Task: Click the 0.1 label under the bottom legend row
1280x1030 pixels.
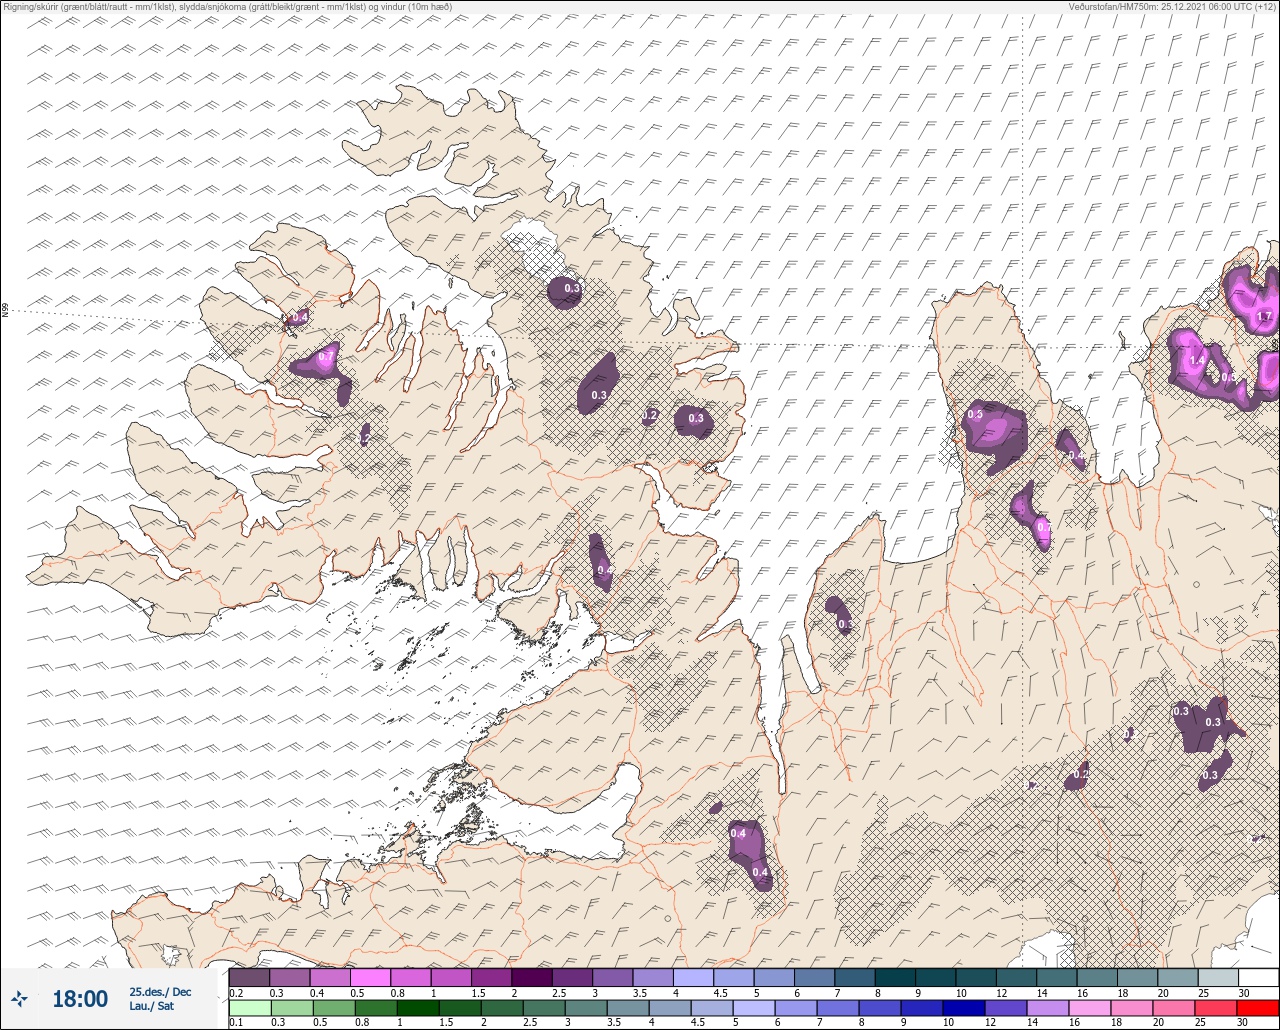Action: [236, 1023]
